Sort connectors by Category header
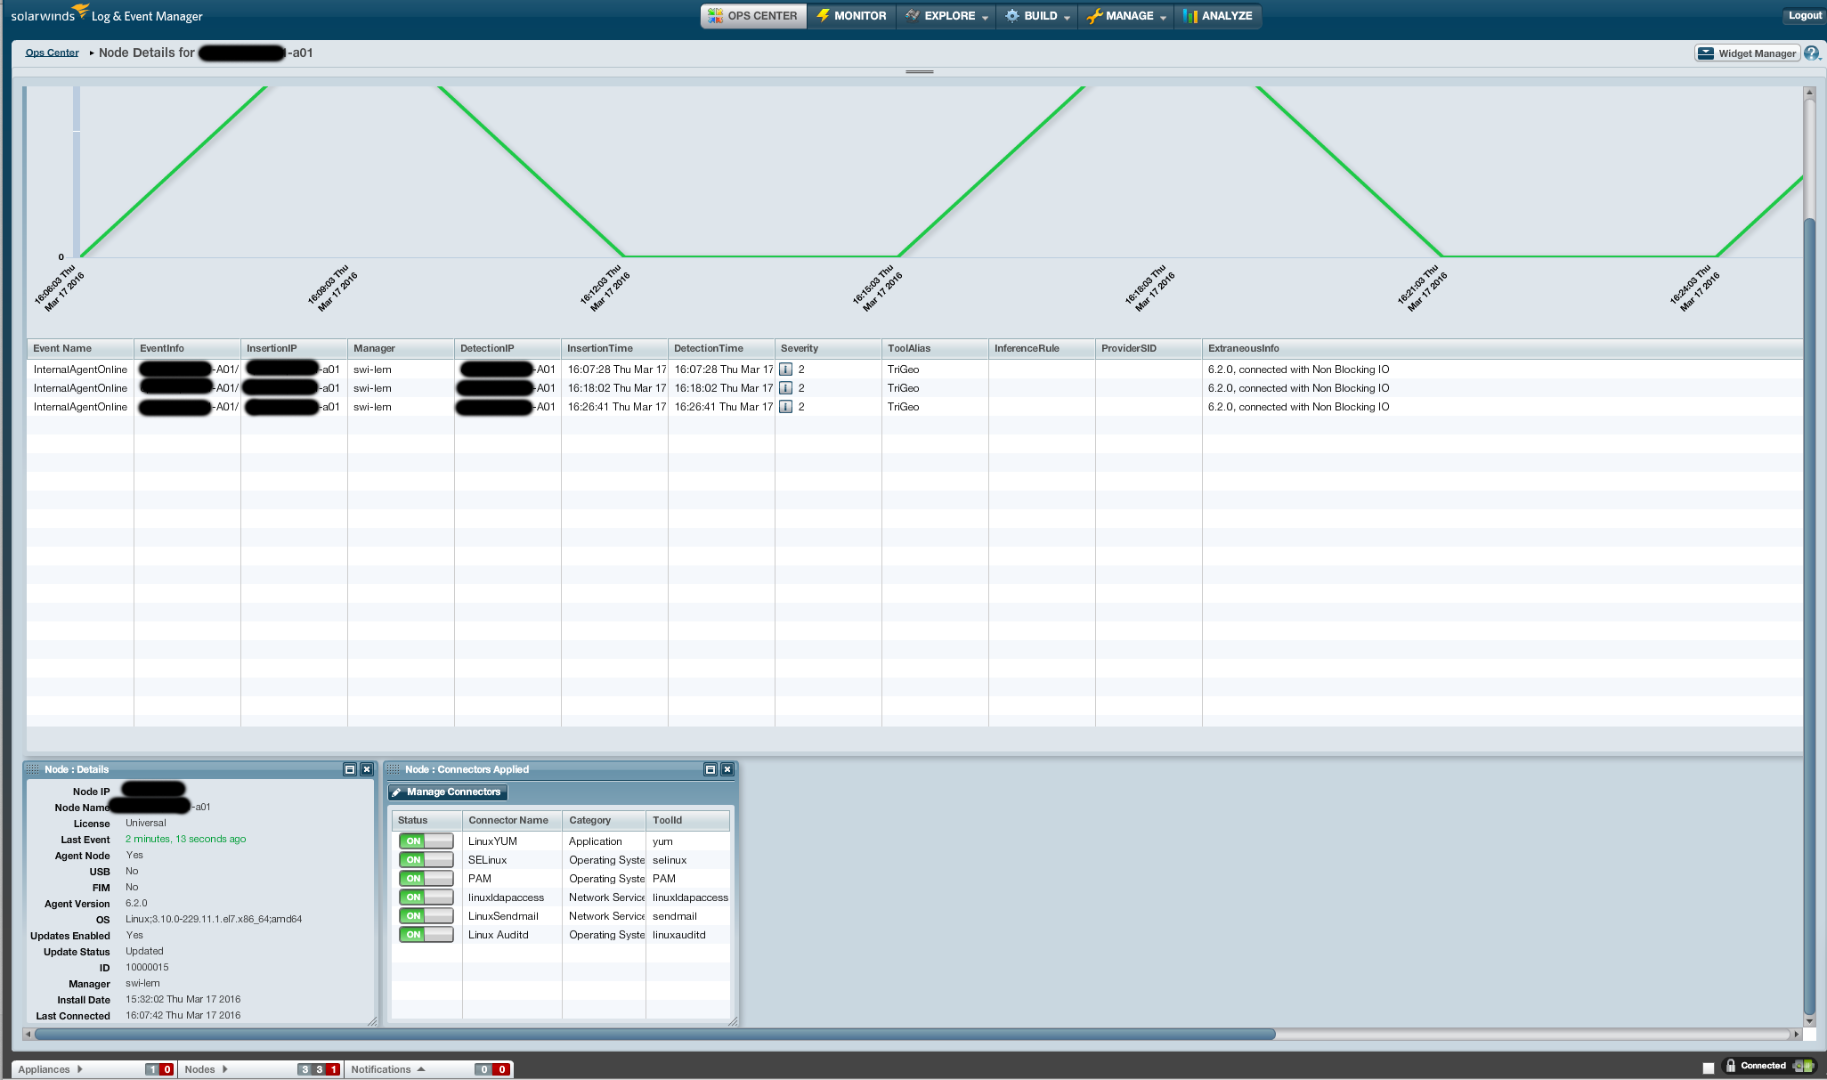 point(604,820)
